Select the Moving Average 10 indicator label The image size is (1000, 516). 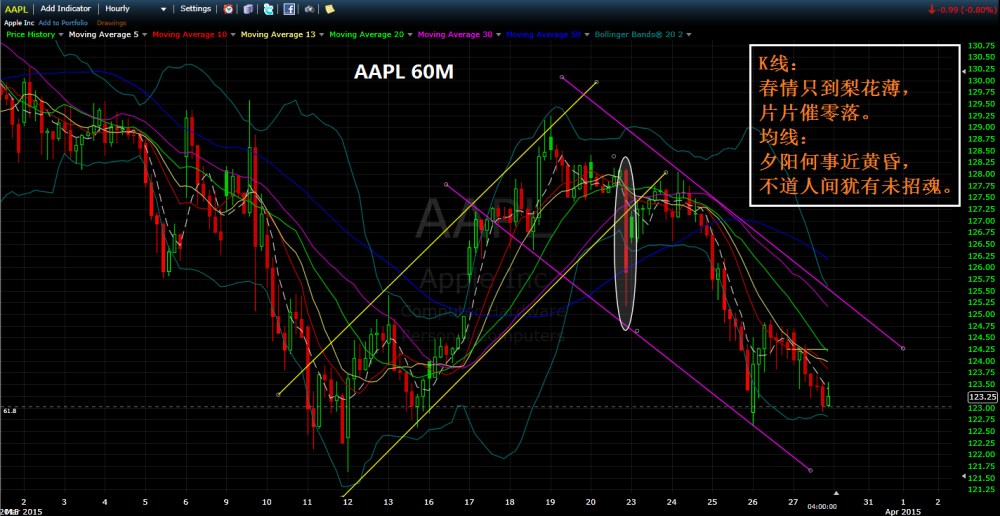tap(191, 35)
